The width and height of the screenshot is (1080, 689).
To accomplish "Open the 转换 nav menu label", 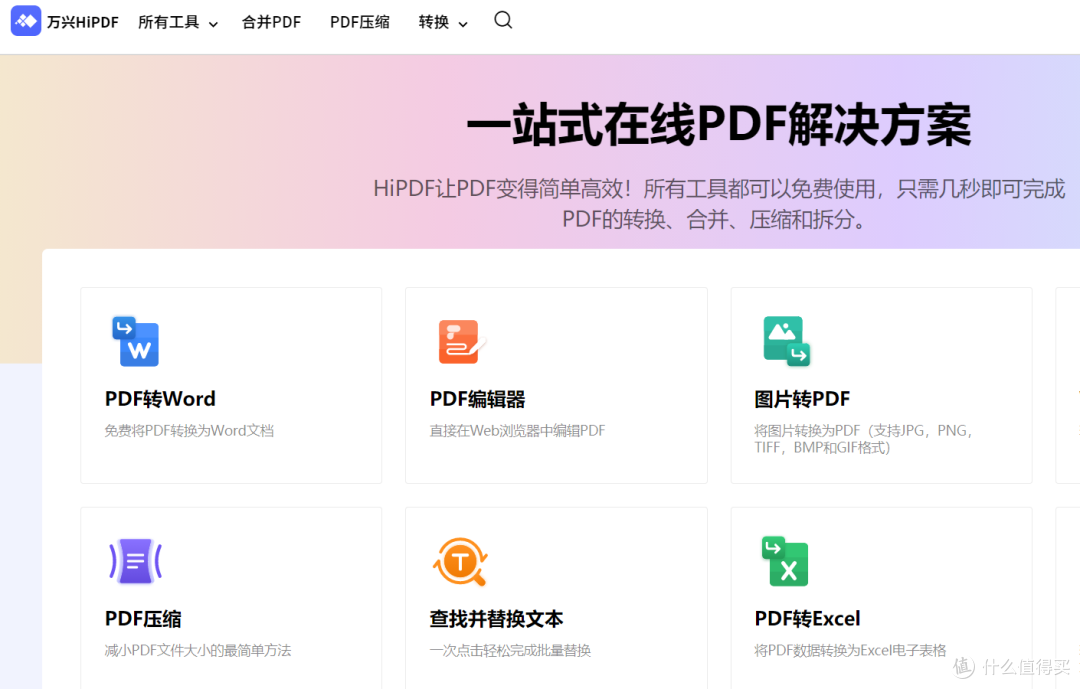I will point(434,22).
